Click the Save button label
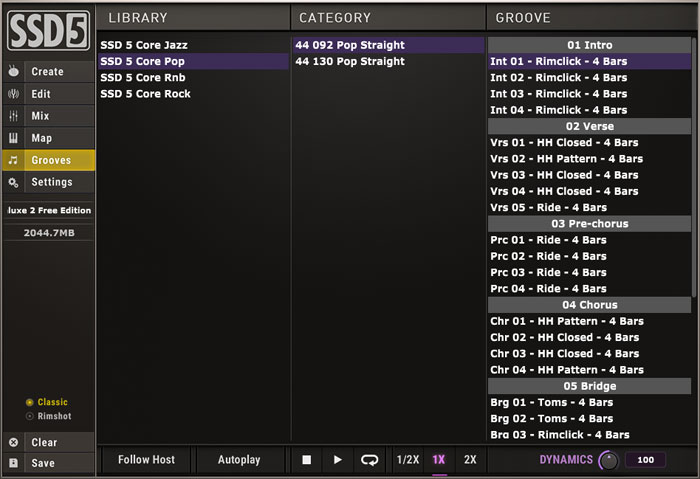 click(x=43, y=463)
